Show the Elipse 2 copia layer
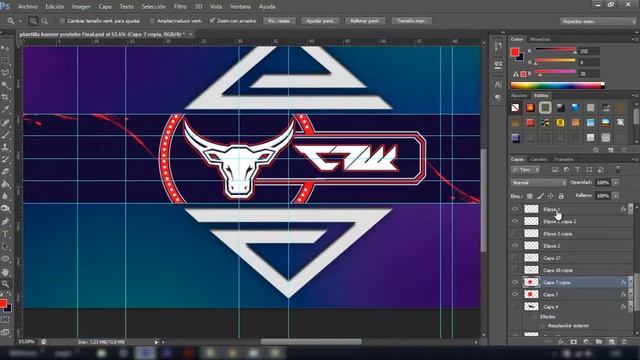Screen dimensions: 640x360 pyautogui.click(x=515, y=233)
